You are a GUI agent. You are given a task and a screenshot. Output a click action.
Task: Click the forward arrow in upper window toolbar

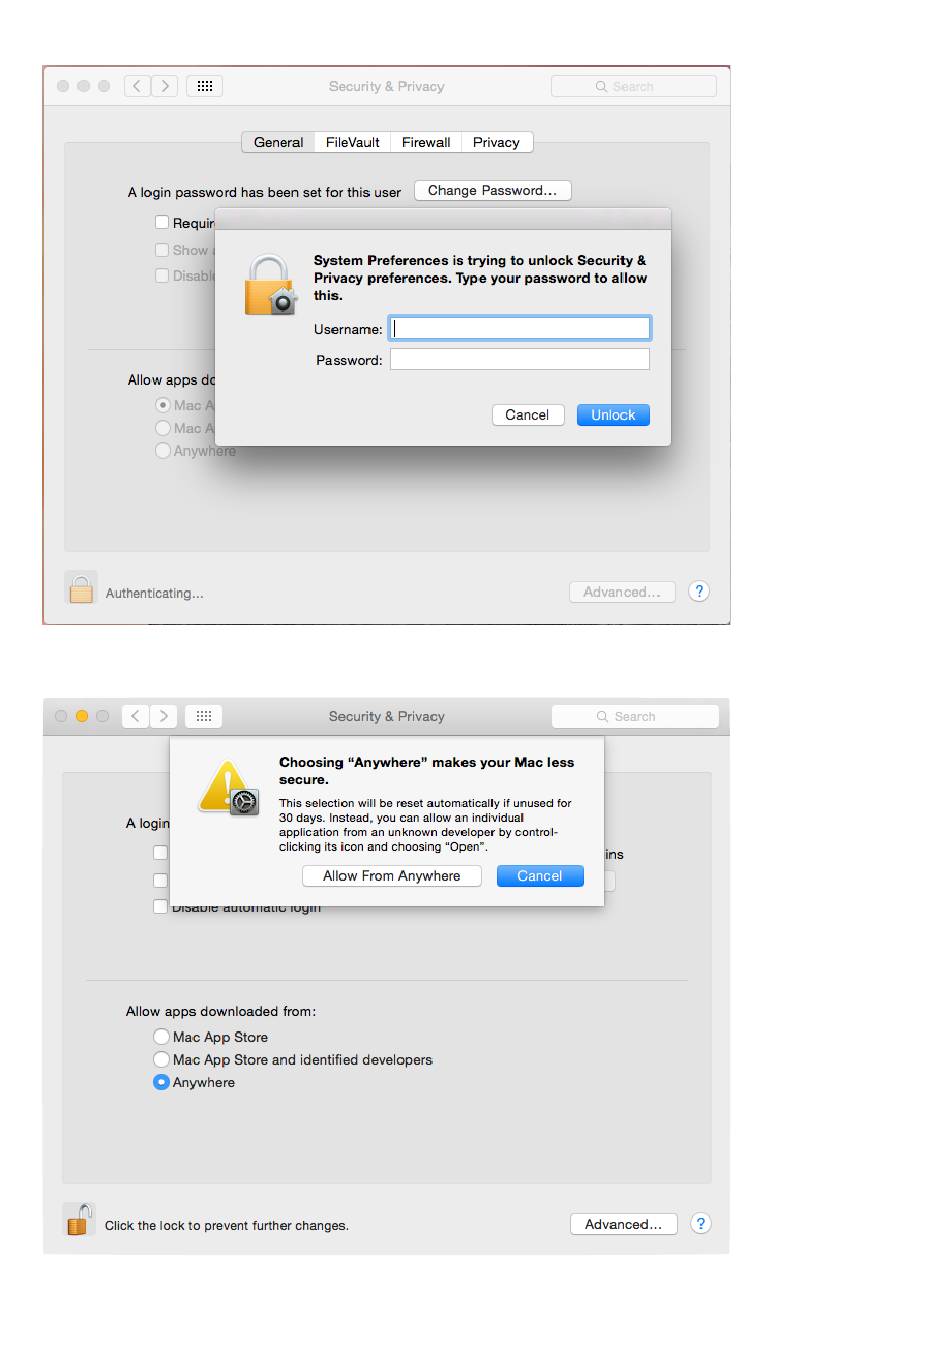click(x=165, y=86)
